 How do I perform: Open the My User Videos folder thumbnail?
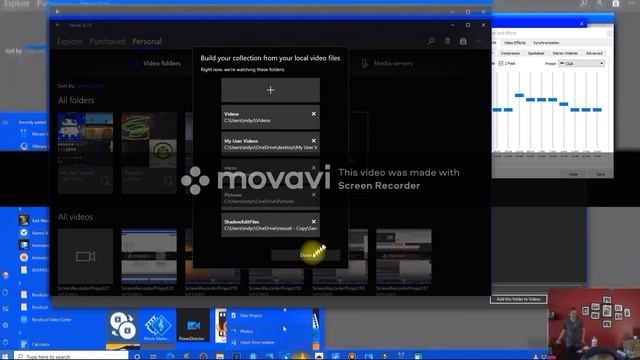point(85,140)
